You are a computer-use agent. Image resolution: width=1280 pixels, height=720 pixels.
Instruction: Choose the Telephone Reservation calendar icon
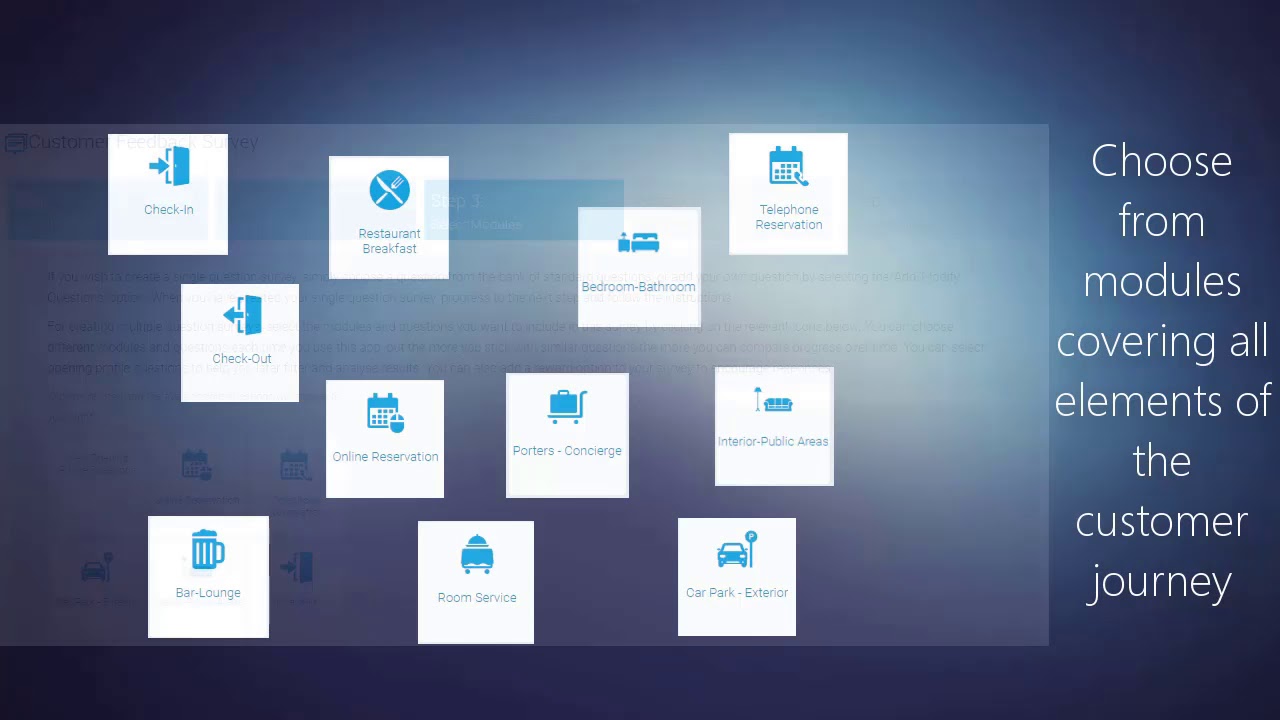click(x=788, y=167)
